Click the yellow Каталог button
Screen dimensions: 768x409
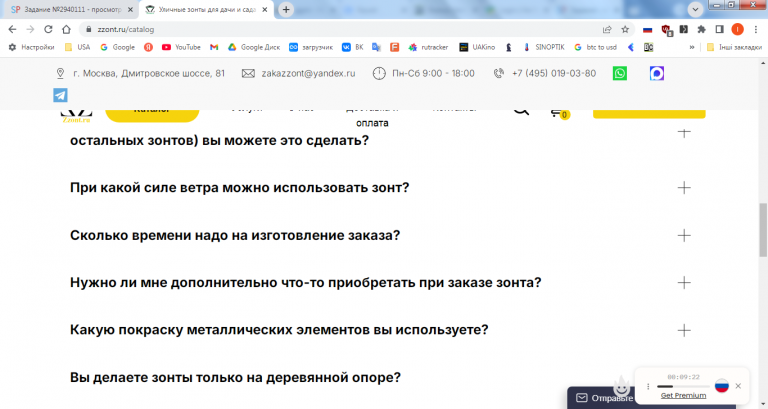(152, 115)
